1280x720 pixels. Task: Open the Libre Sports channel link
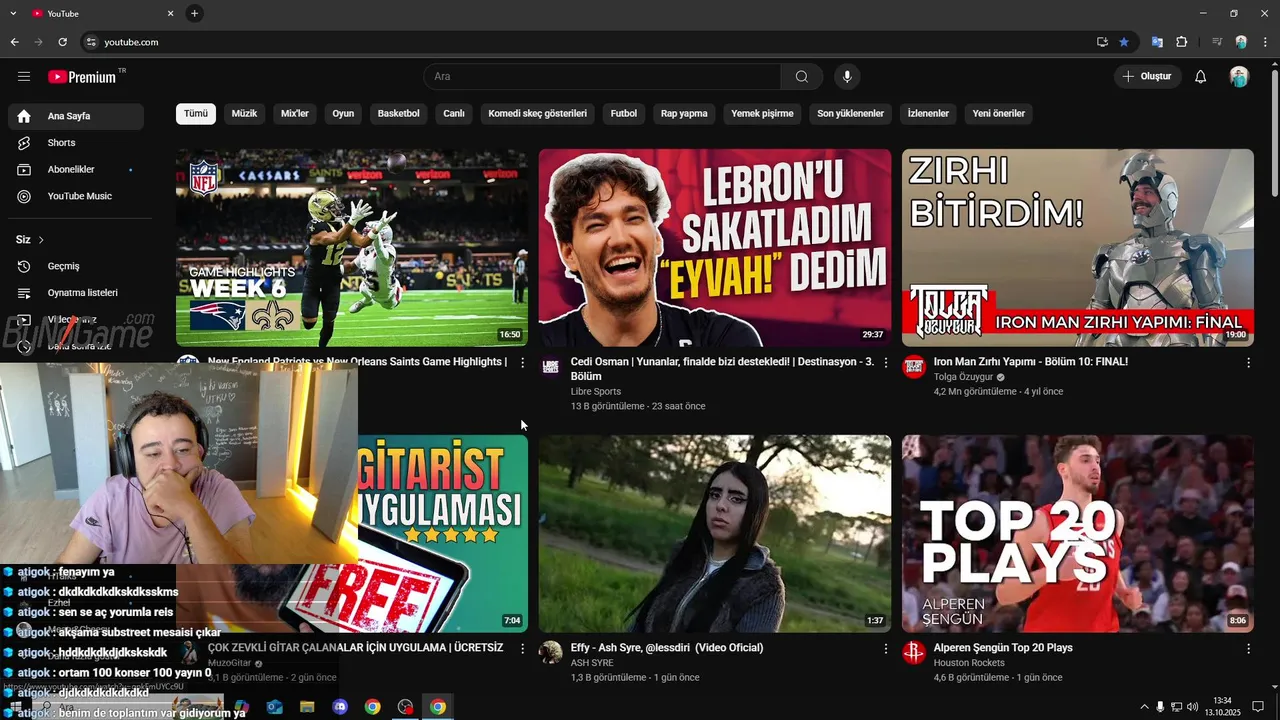[x=596, y=392]
